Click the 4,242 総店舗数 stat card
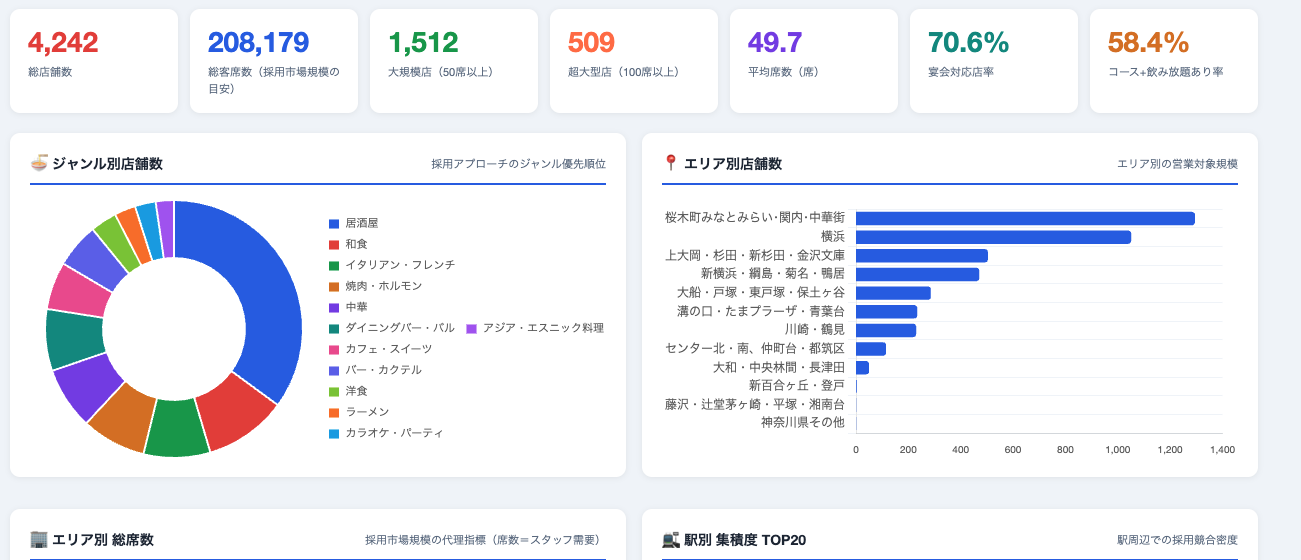 [94, 61]
